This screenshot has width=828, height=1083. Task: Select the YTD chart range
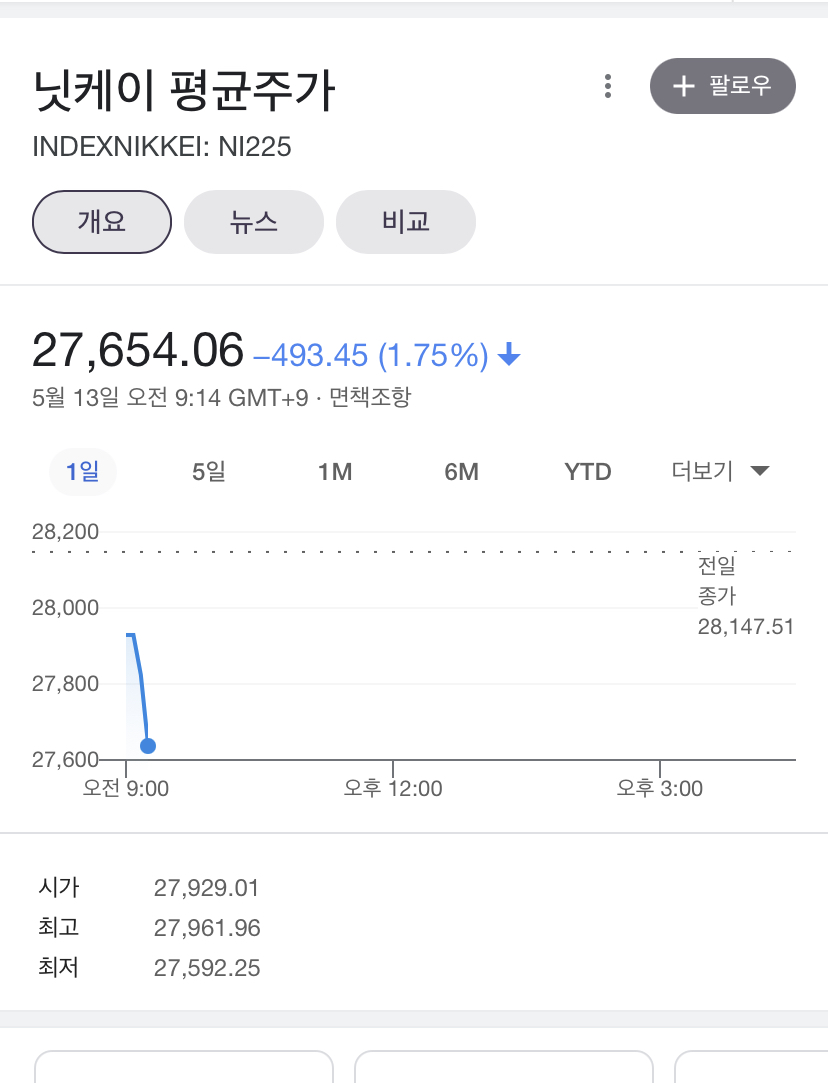coord(588,472)
